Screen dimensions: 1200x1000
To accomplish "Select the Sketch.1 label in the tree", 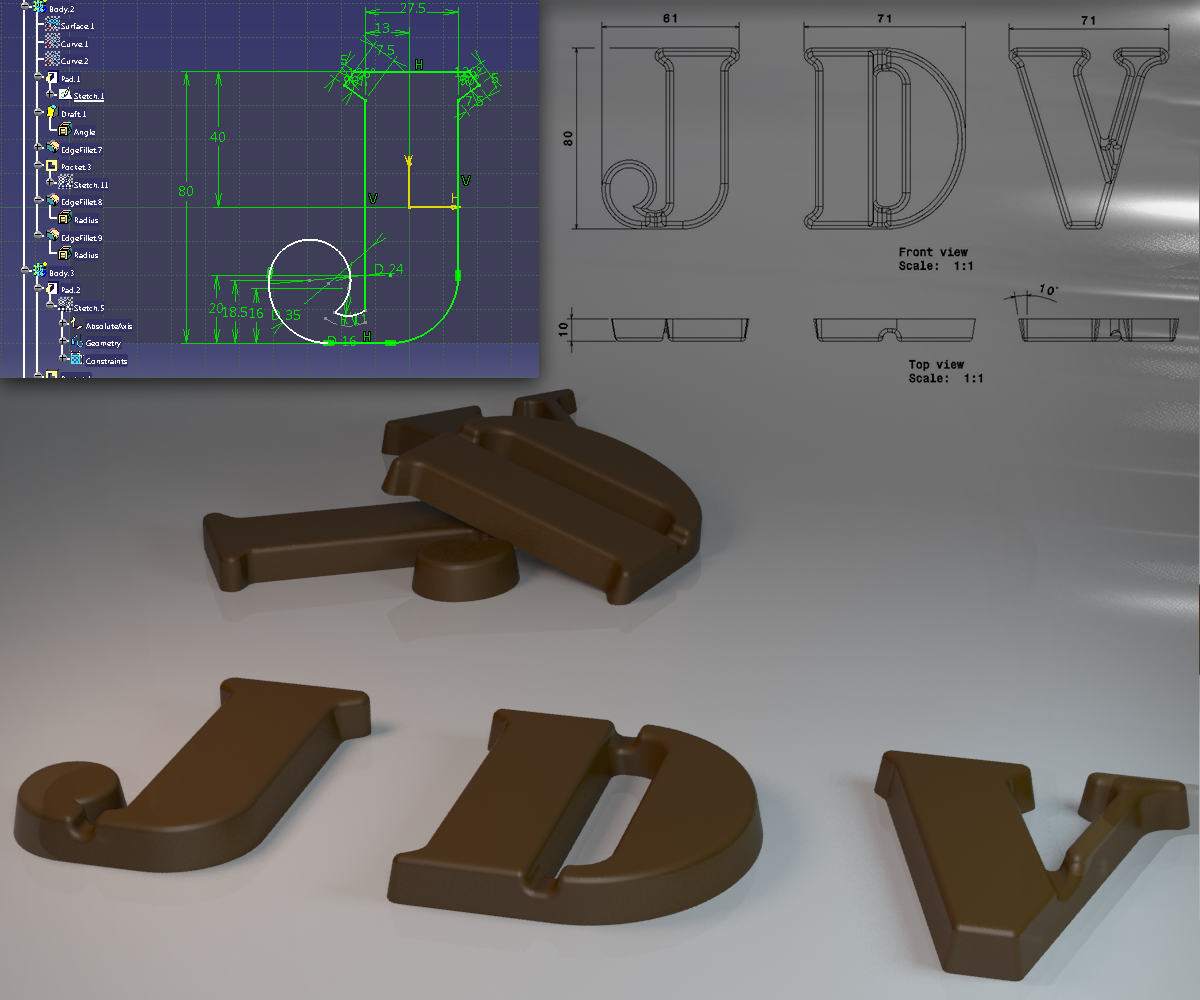I will [x=88, y=96].
